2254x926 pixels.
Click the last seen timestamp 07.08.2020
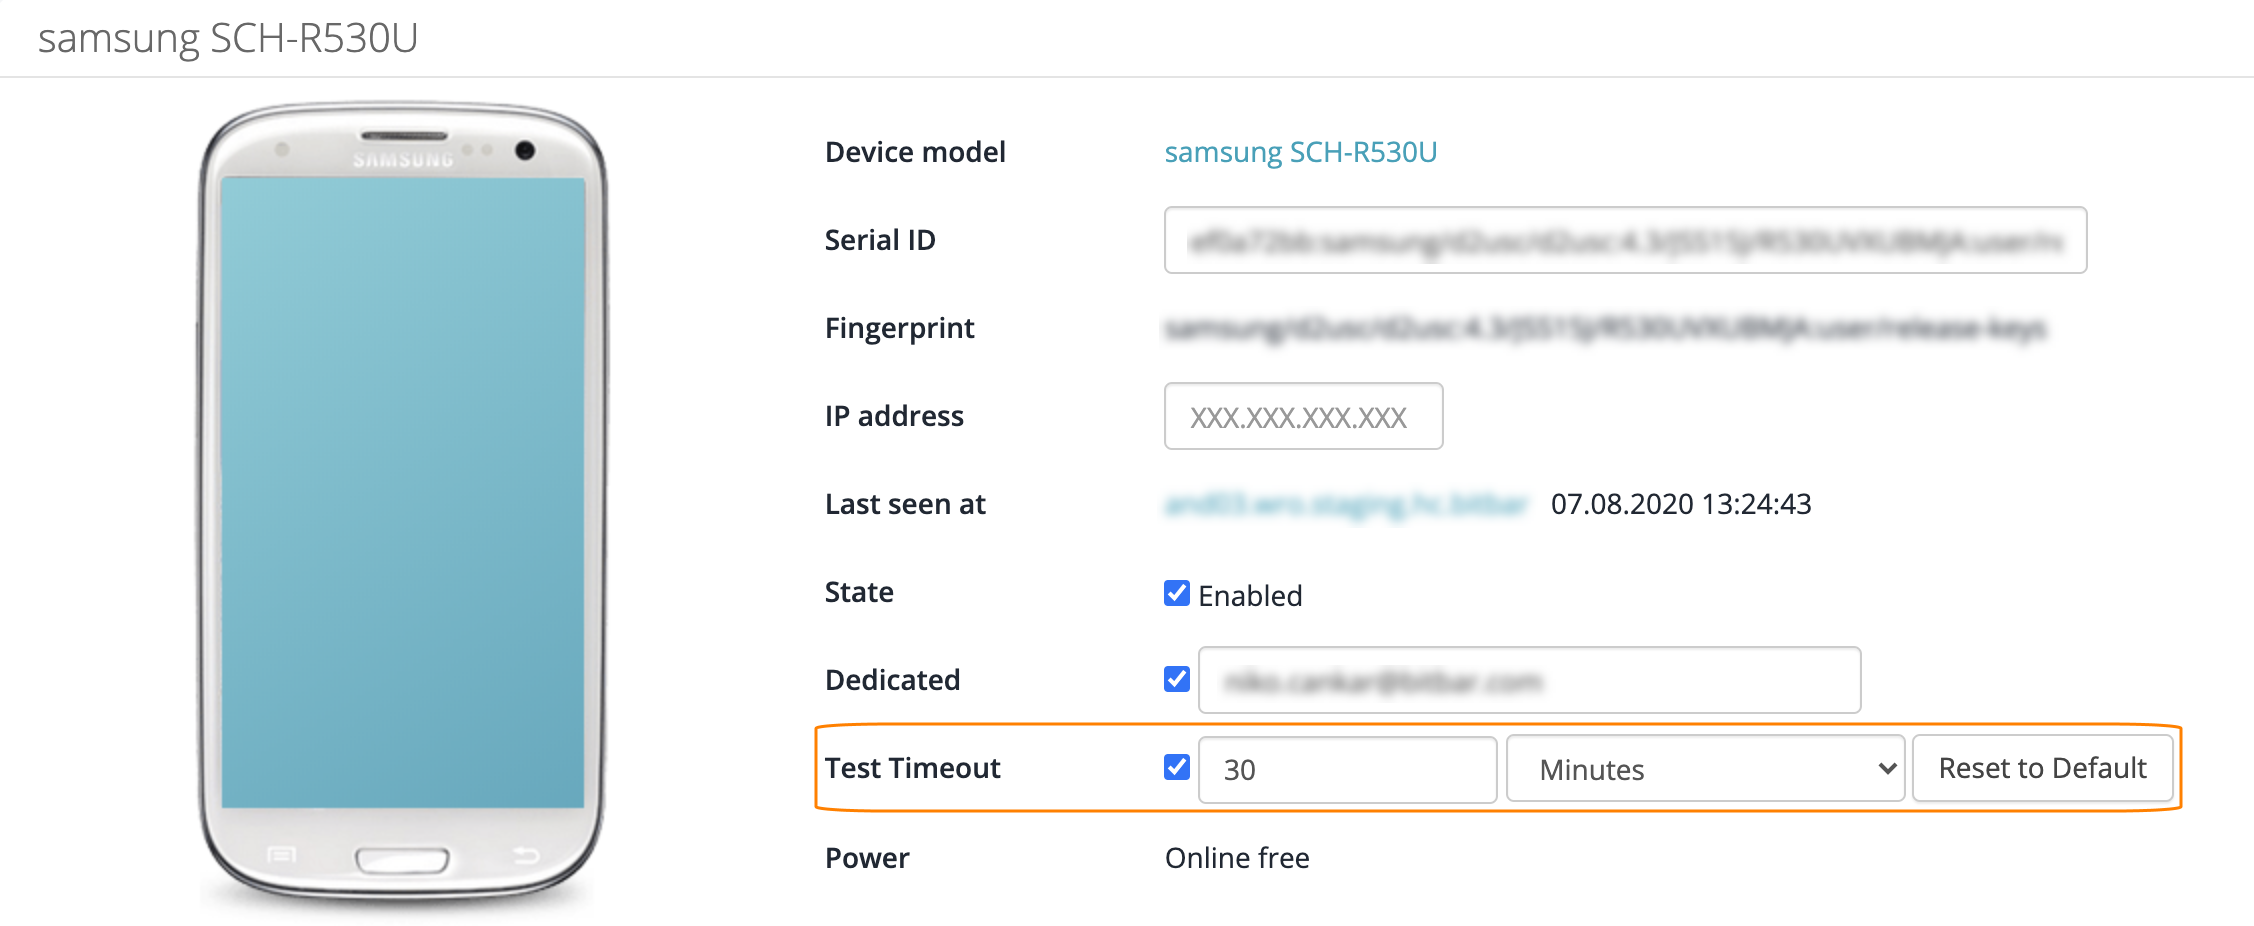point(1680,504)
